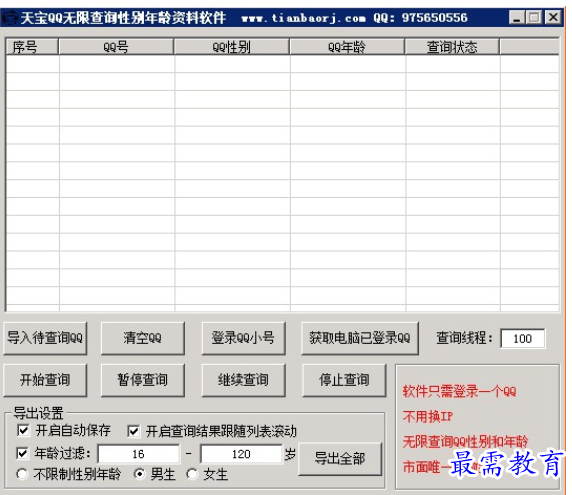Image resolution: width=572 pixels, height=495 pixels.
Task: Open 登录QQ小号 login
Action: click(x=243, y=338)
